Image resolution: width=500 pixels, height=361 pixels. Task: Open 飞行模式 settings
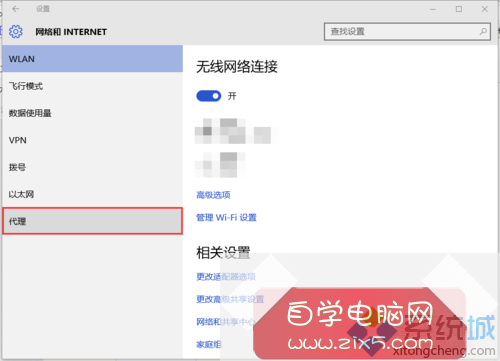coord(93,86)
